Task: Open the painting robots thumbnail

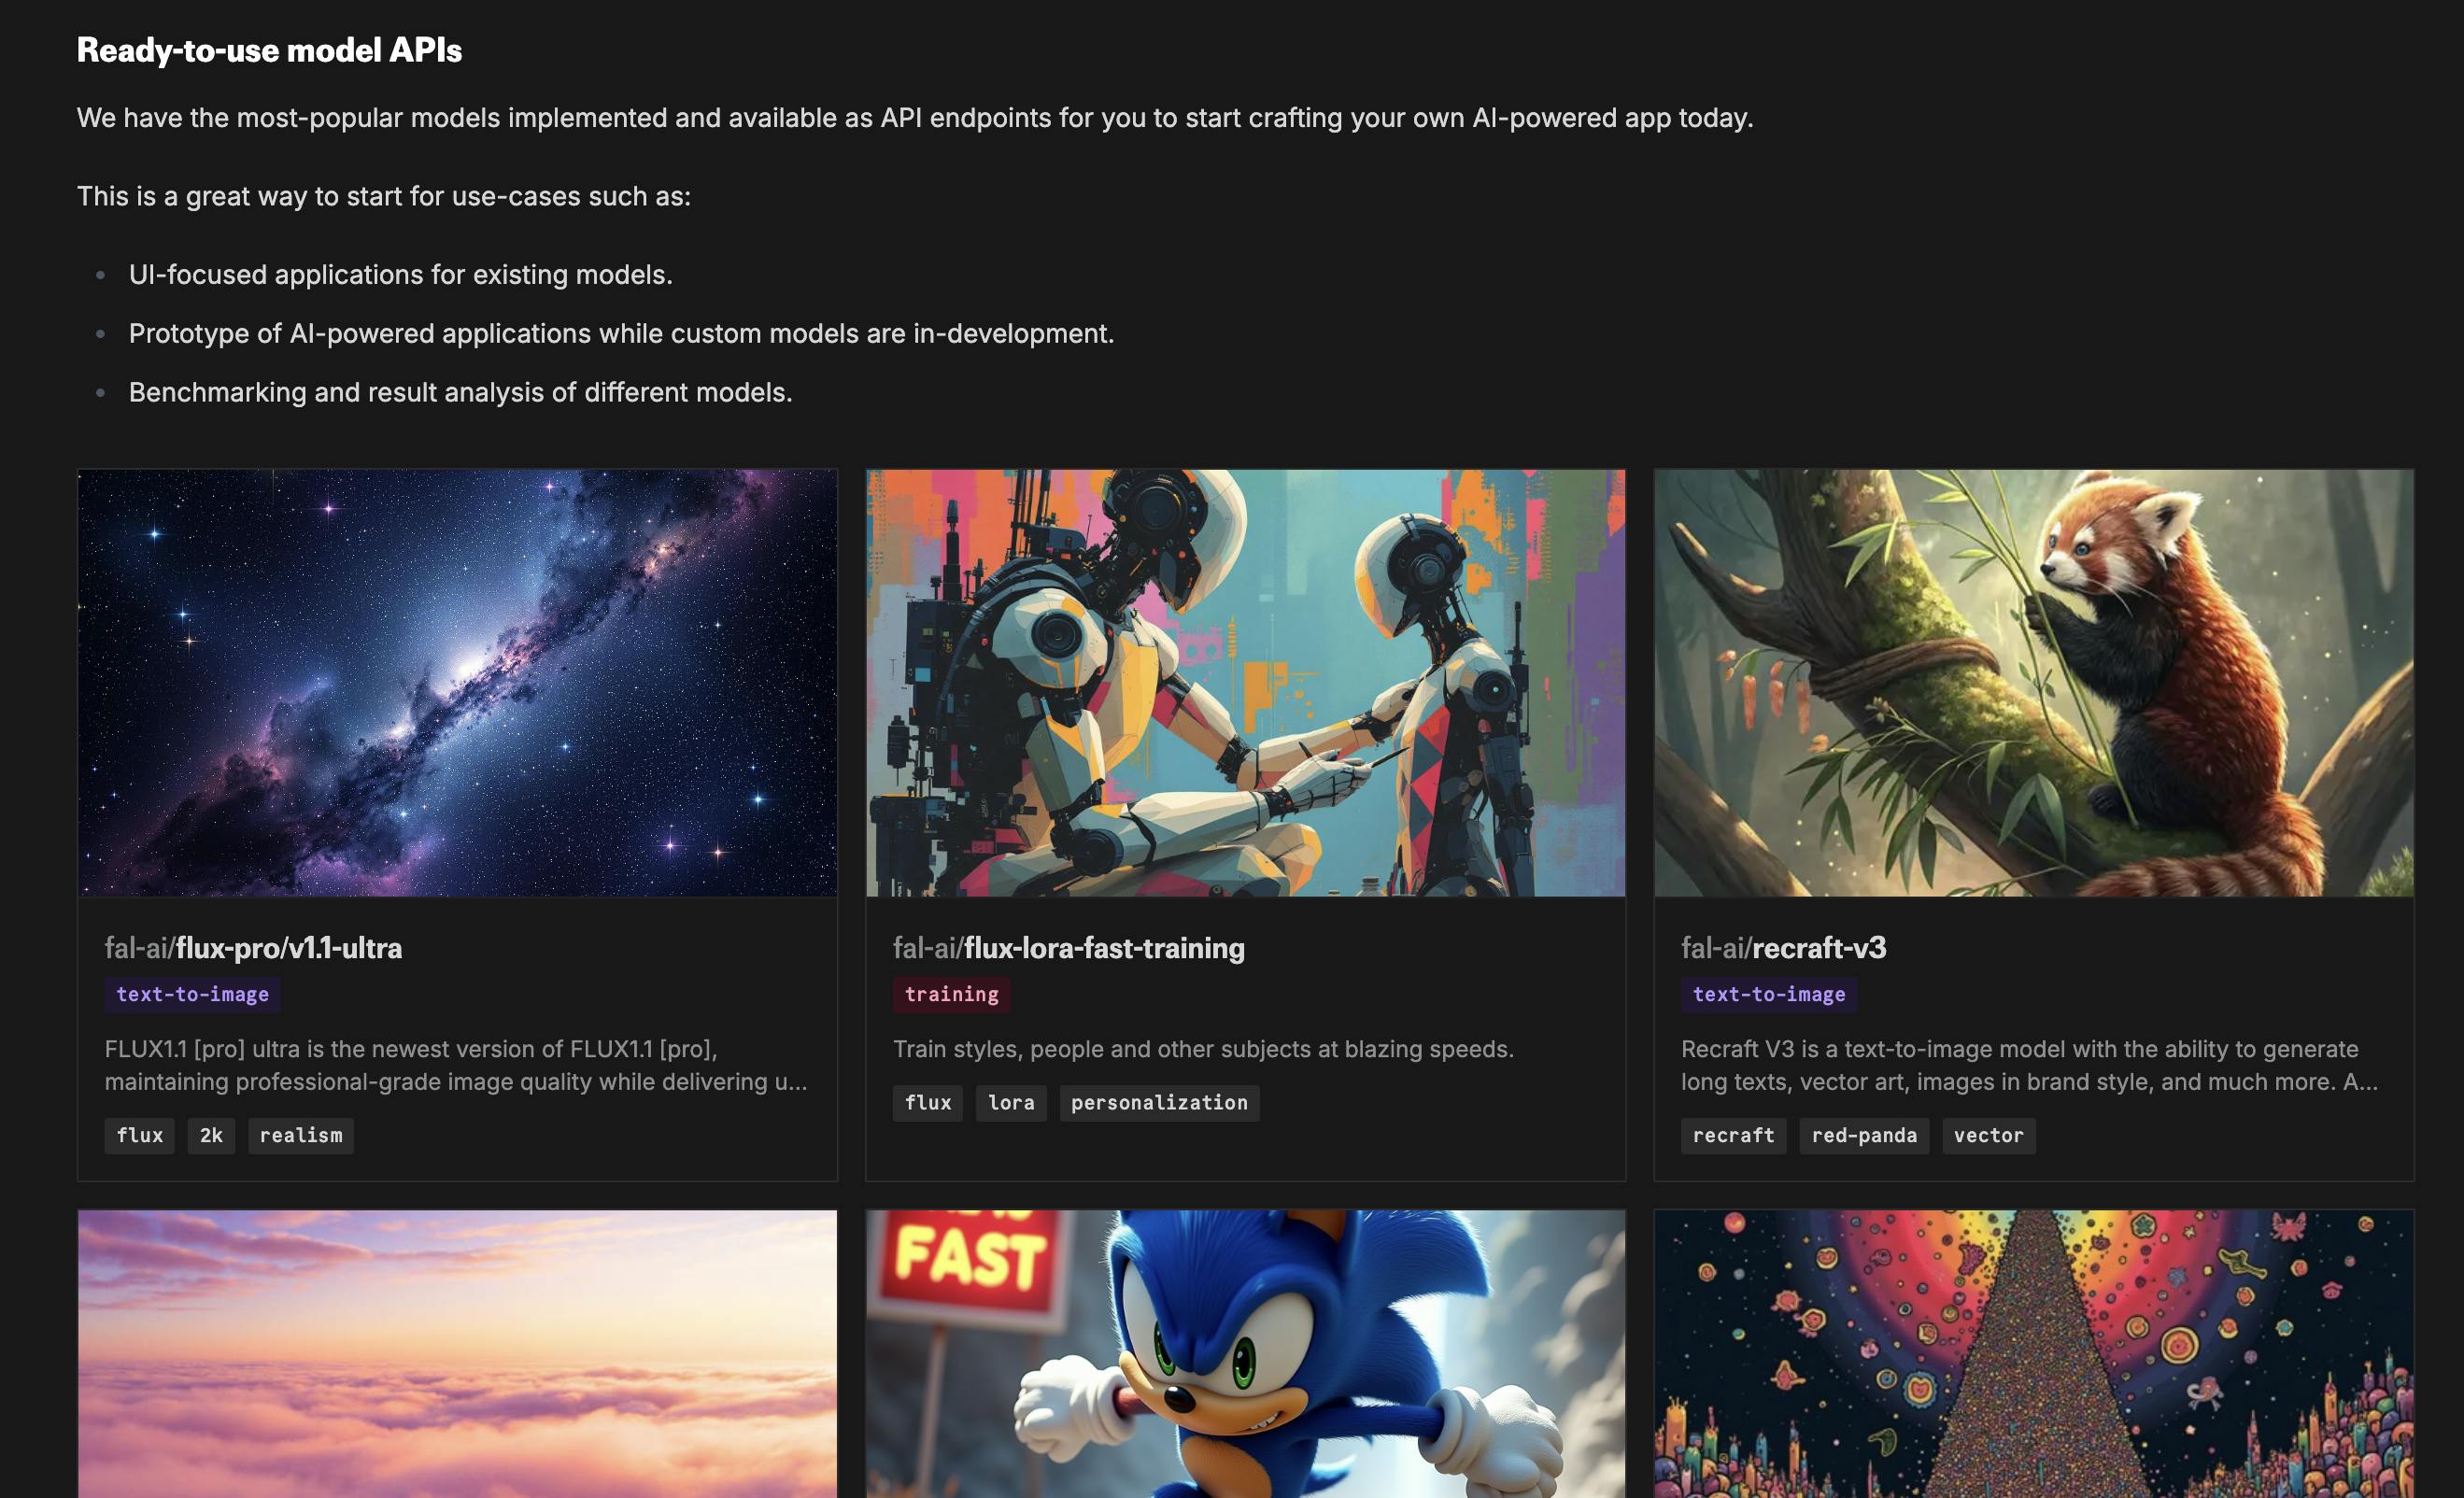Action: 1245,683
